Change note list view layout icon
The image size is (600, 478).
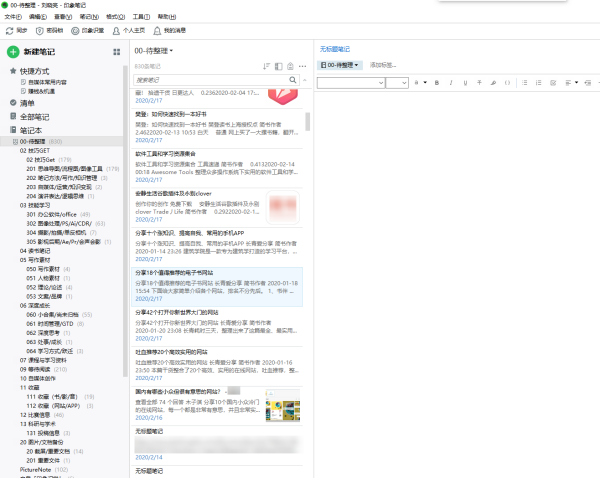coord(279,66)
